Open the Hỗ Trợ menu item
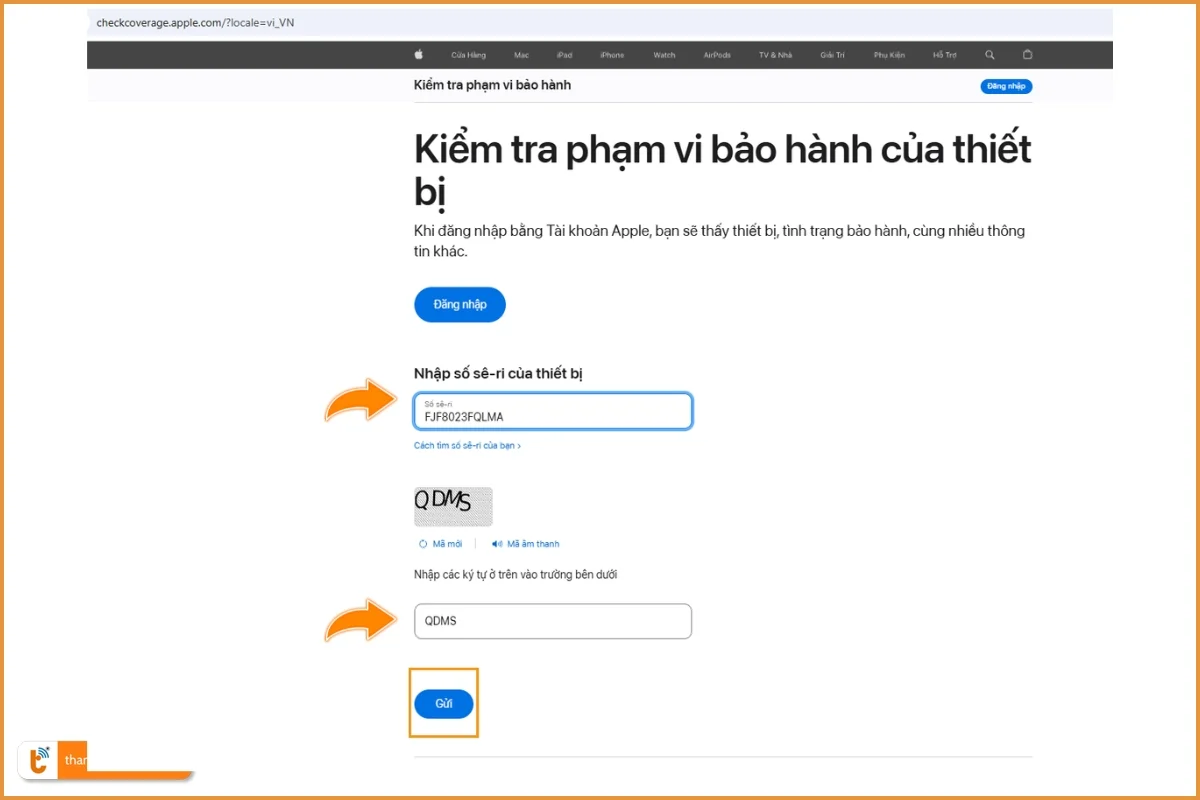This screenshot has width=1200, height=800. pos(944,55)
